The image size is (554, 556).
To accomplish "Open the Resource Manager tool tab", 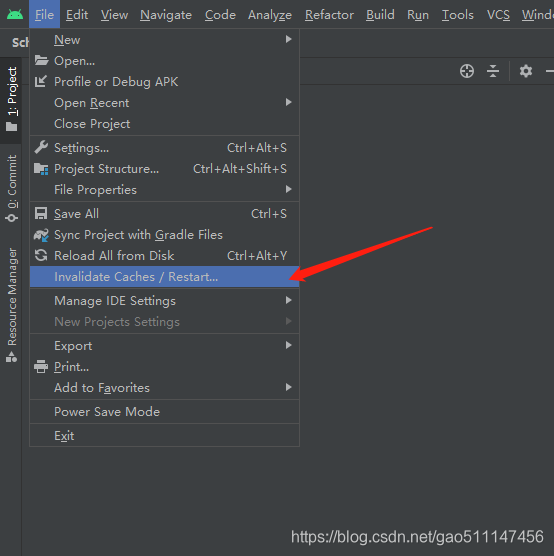I will (12, 305).
